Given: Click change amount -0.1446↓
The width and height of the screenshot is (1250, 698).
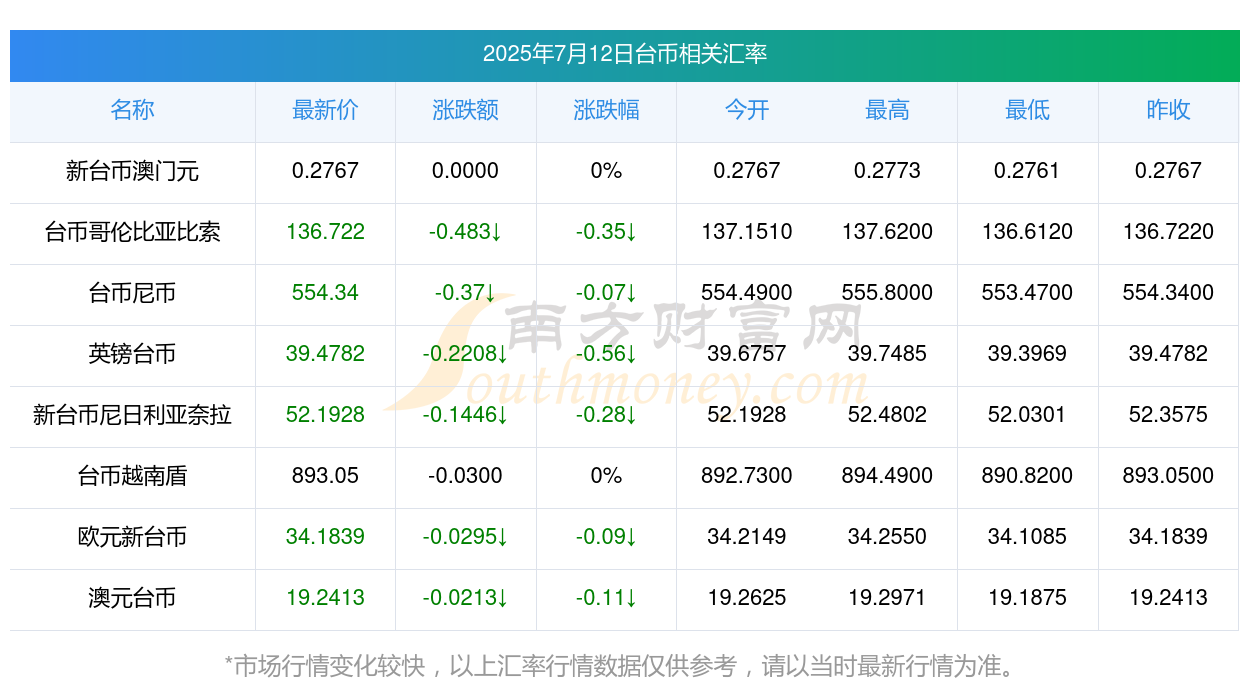Looking at the screenshot, I should [466, 415].
